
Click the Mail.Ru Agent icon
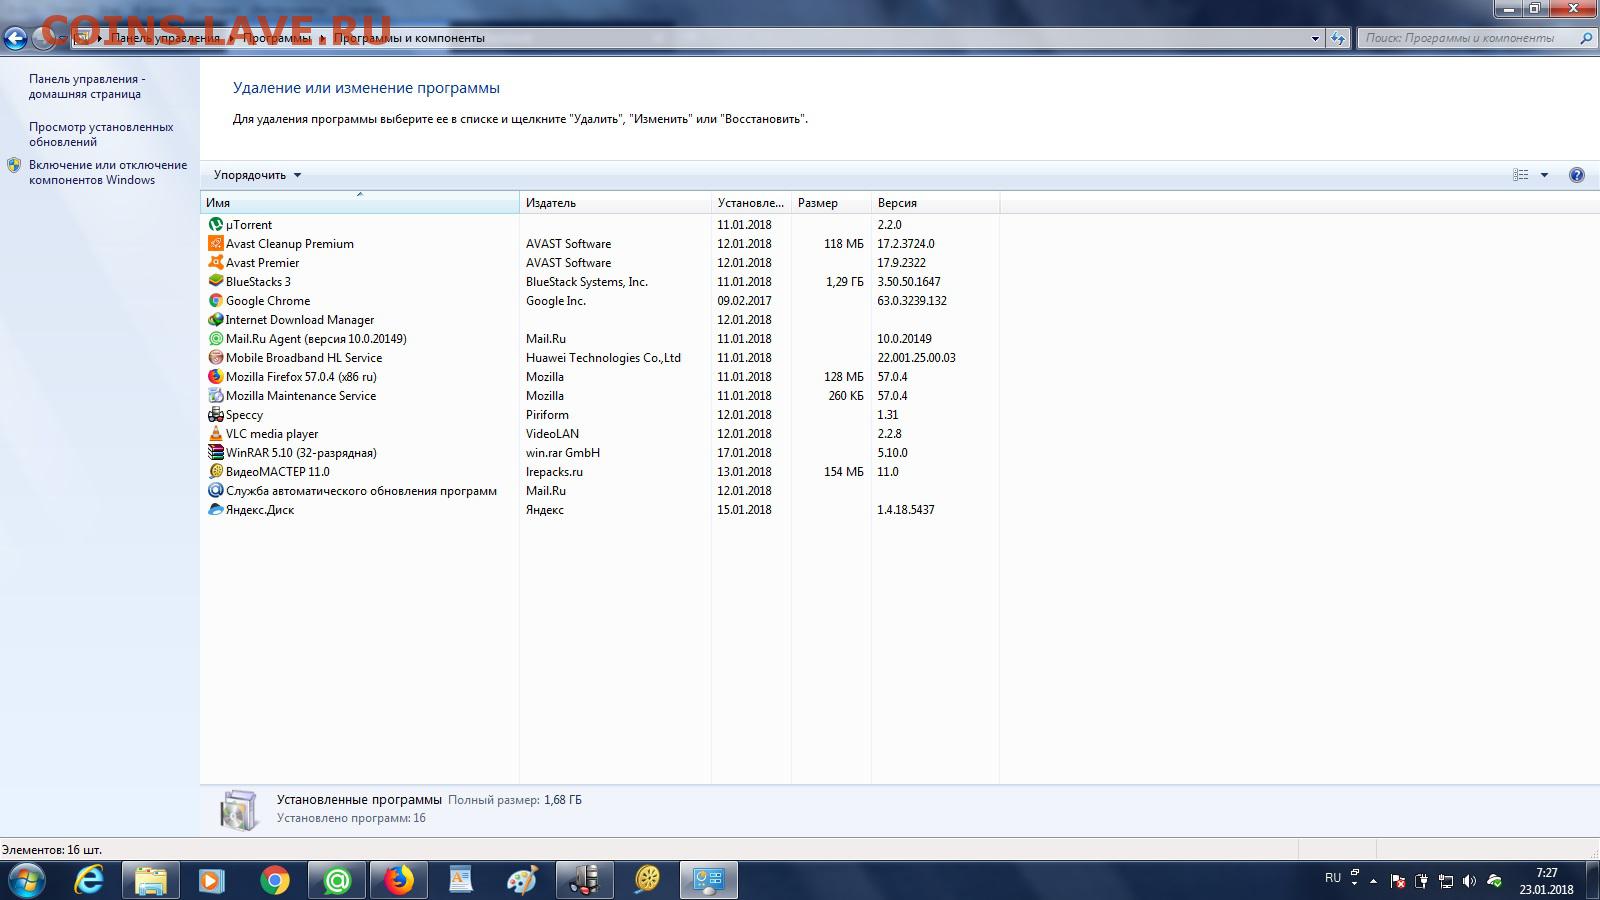point(215,339)
